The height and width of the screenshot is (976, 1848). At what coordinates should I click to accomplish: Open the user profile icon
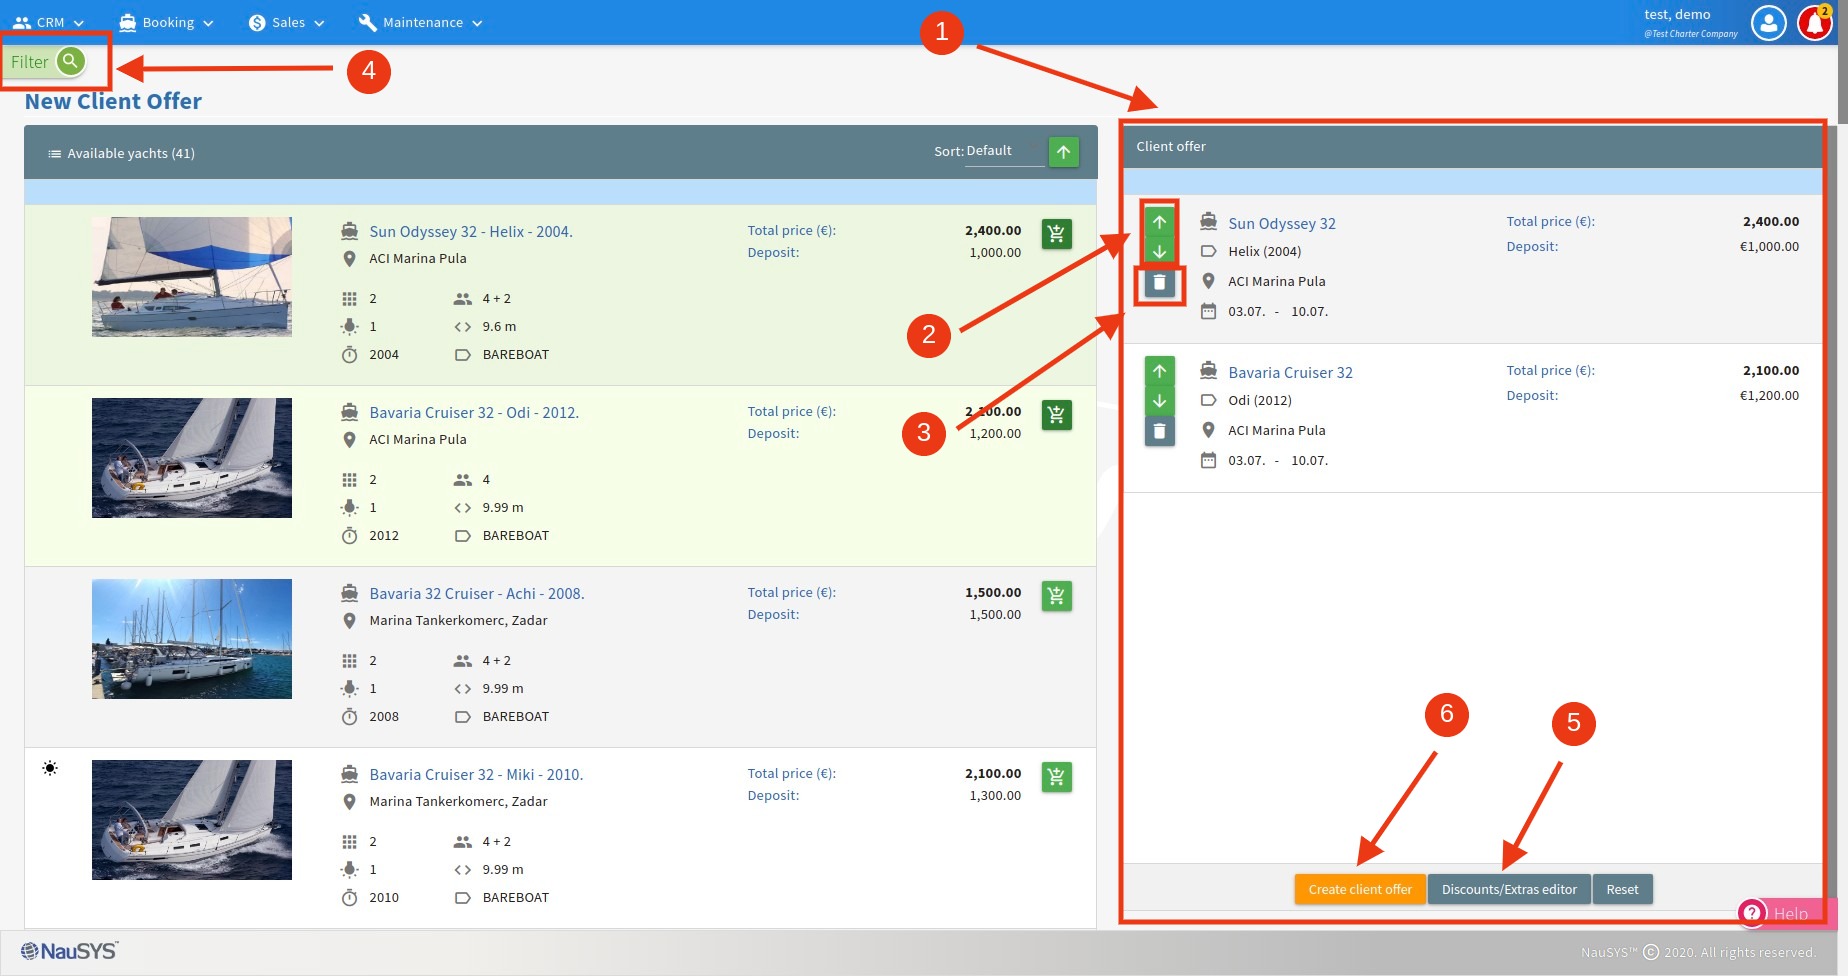[1768, 23]
